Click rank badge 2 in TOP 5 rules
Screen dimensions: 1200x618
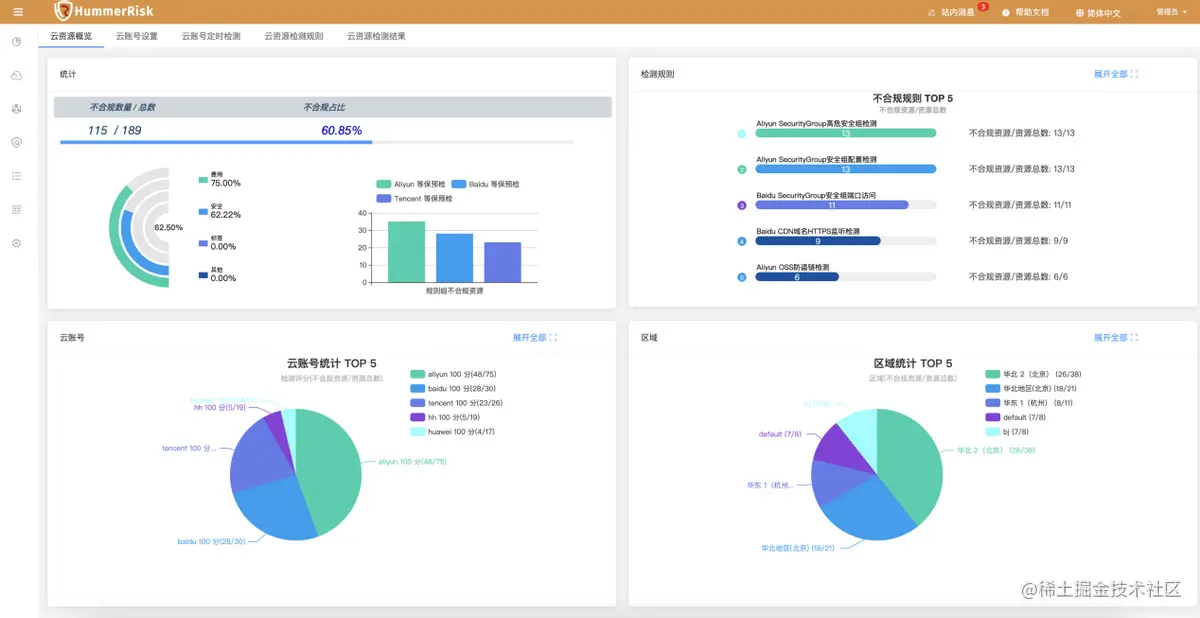pyautogui.click(x=741, y=170)
